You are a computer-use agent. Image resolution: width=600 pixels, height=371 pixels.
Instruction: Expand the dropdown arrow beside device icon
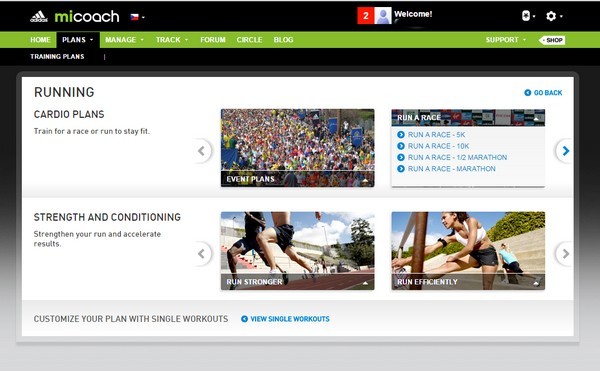coord(534,16)
